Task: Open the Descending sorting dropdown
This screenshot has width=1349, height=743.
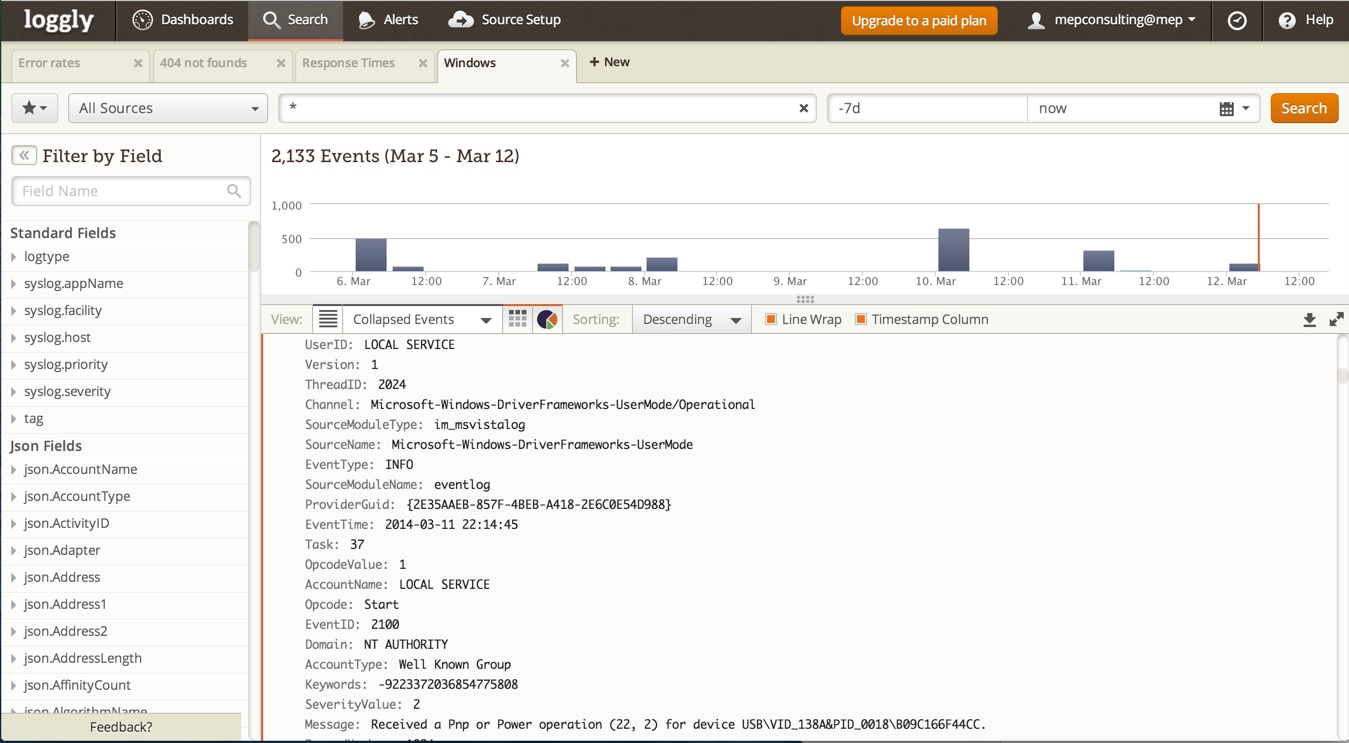Action: point(691,319)
